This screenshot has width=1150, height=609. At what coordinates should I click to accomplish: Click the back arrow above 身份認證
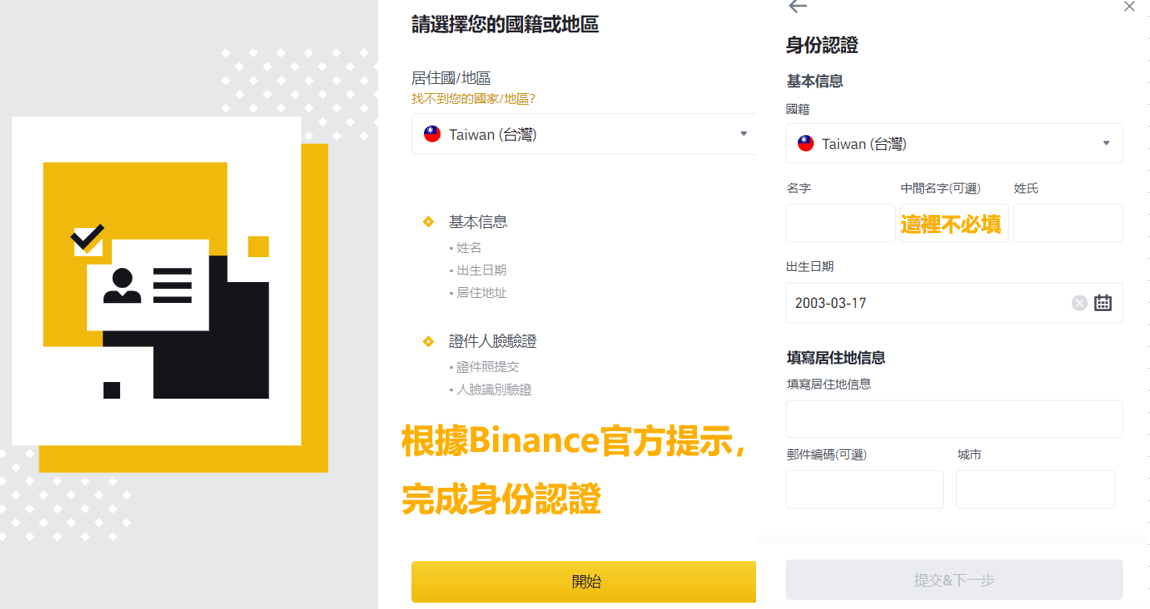797,7
